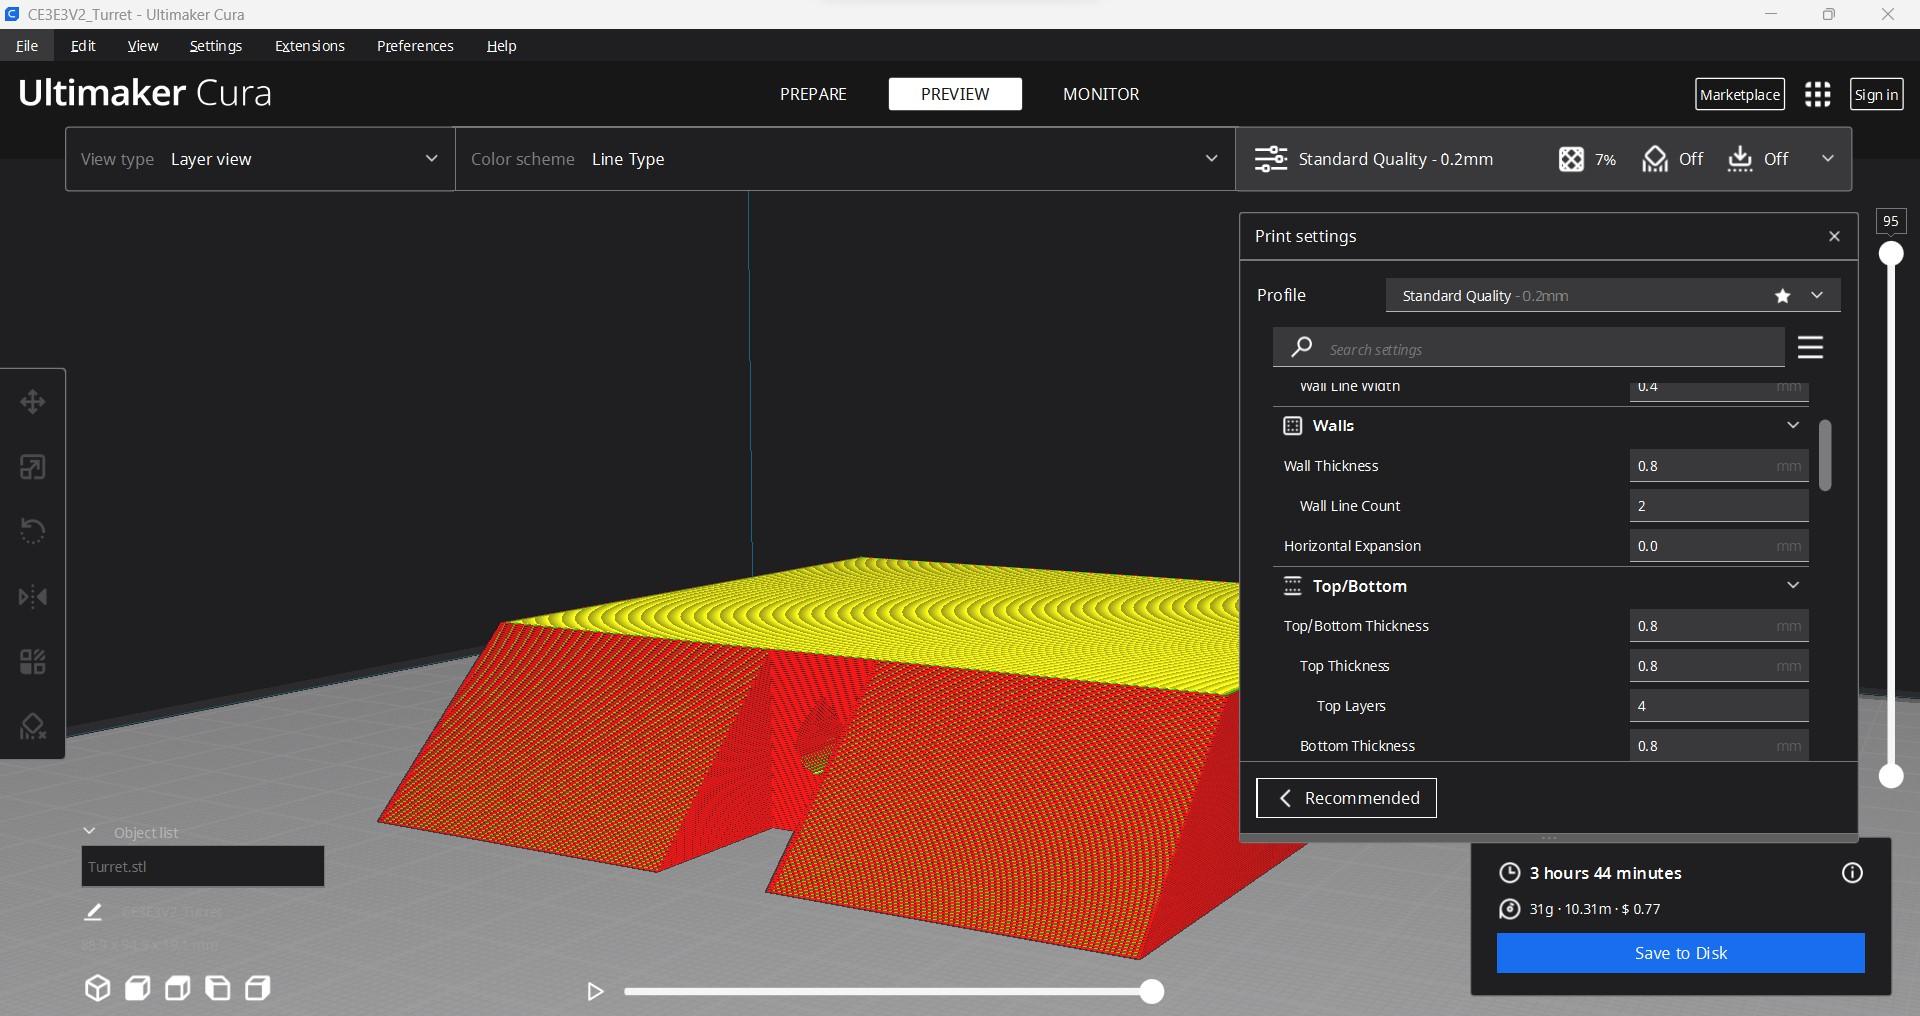Open Per Model Settings tool
1920x1016 pixels.
32,662
